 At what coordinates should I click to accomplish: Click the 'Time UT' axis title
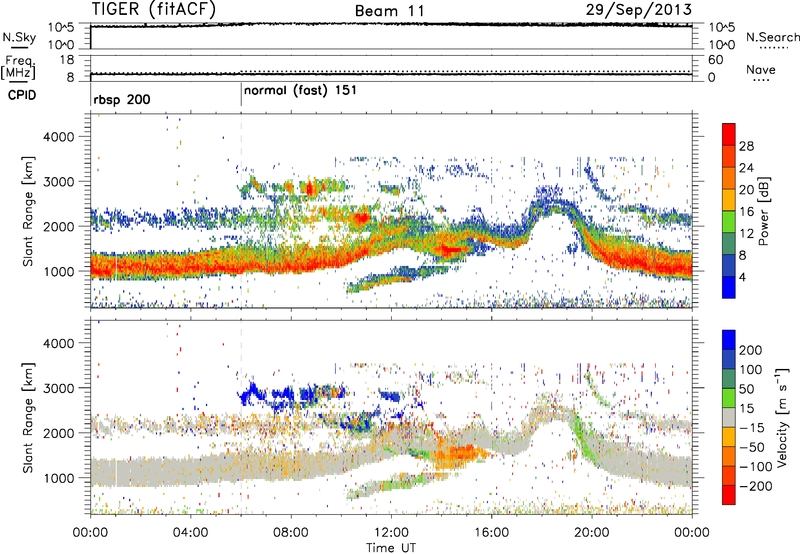point(391,548)
